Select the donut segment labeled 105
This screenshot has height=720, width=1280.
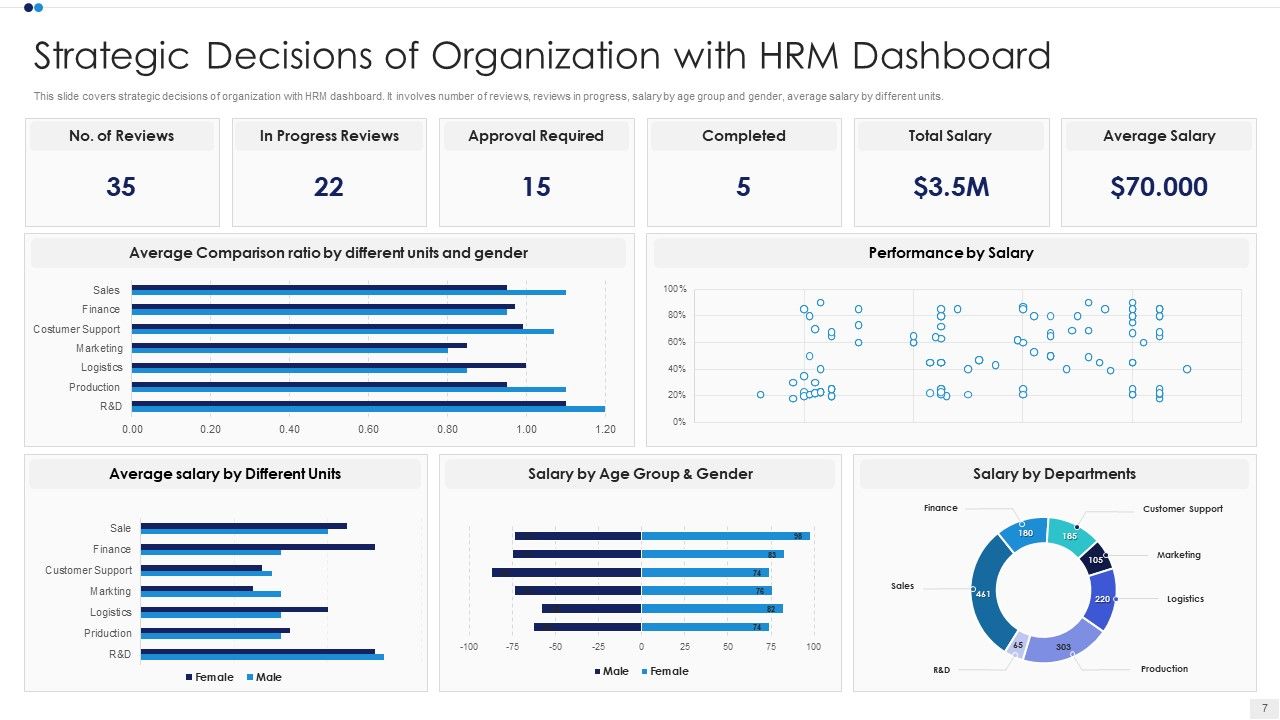pyautogui.click(x=1097, y=558)
